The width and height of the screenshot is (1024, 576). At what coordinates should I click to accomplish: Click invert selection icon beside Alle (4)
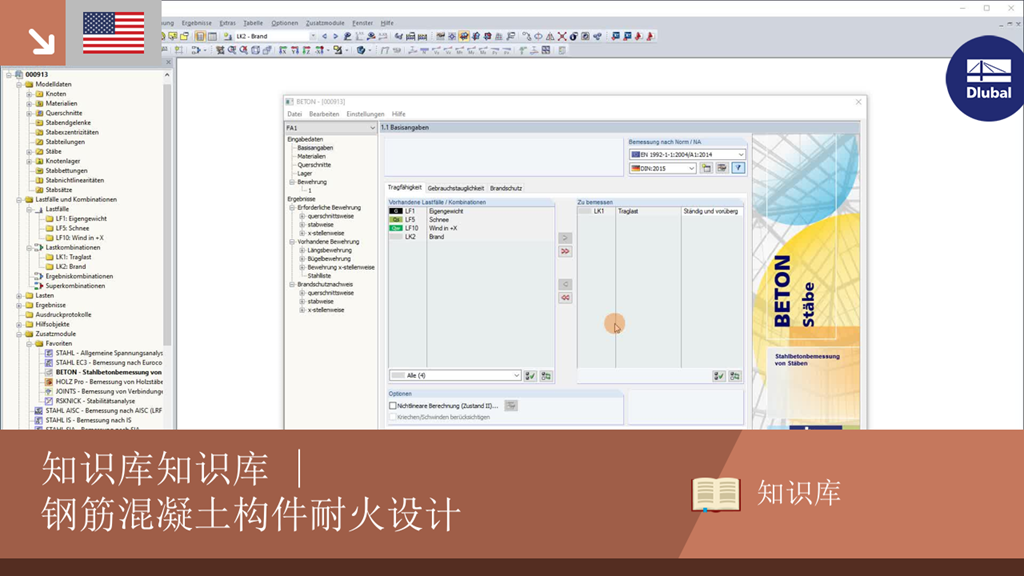point(546,376)
